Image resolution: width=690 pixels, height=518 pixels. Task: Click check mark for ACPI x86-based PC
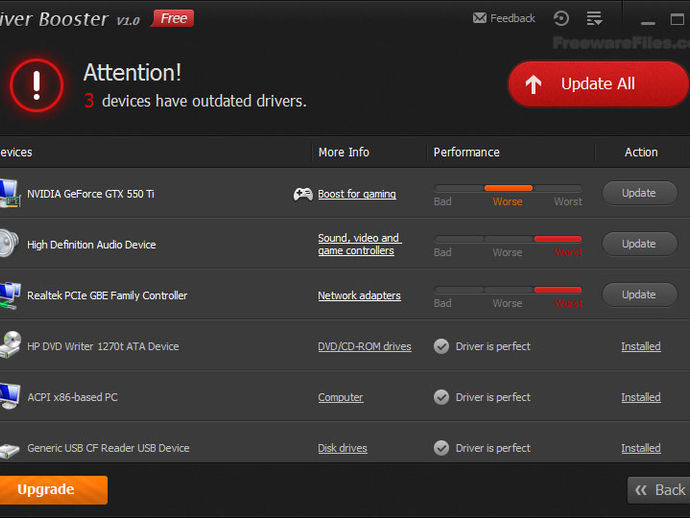click(x=441, y=397)
